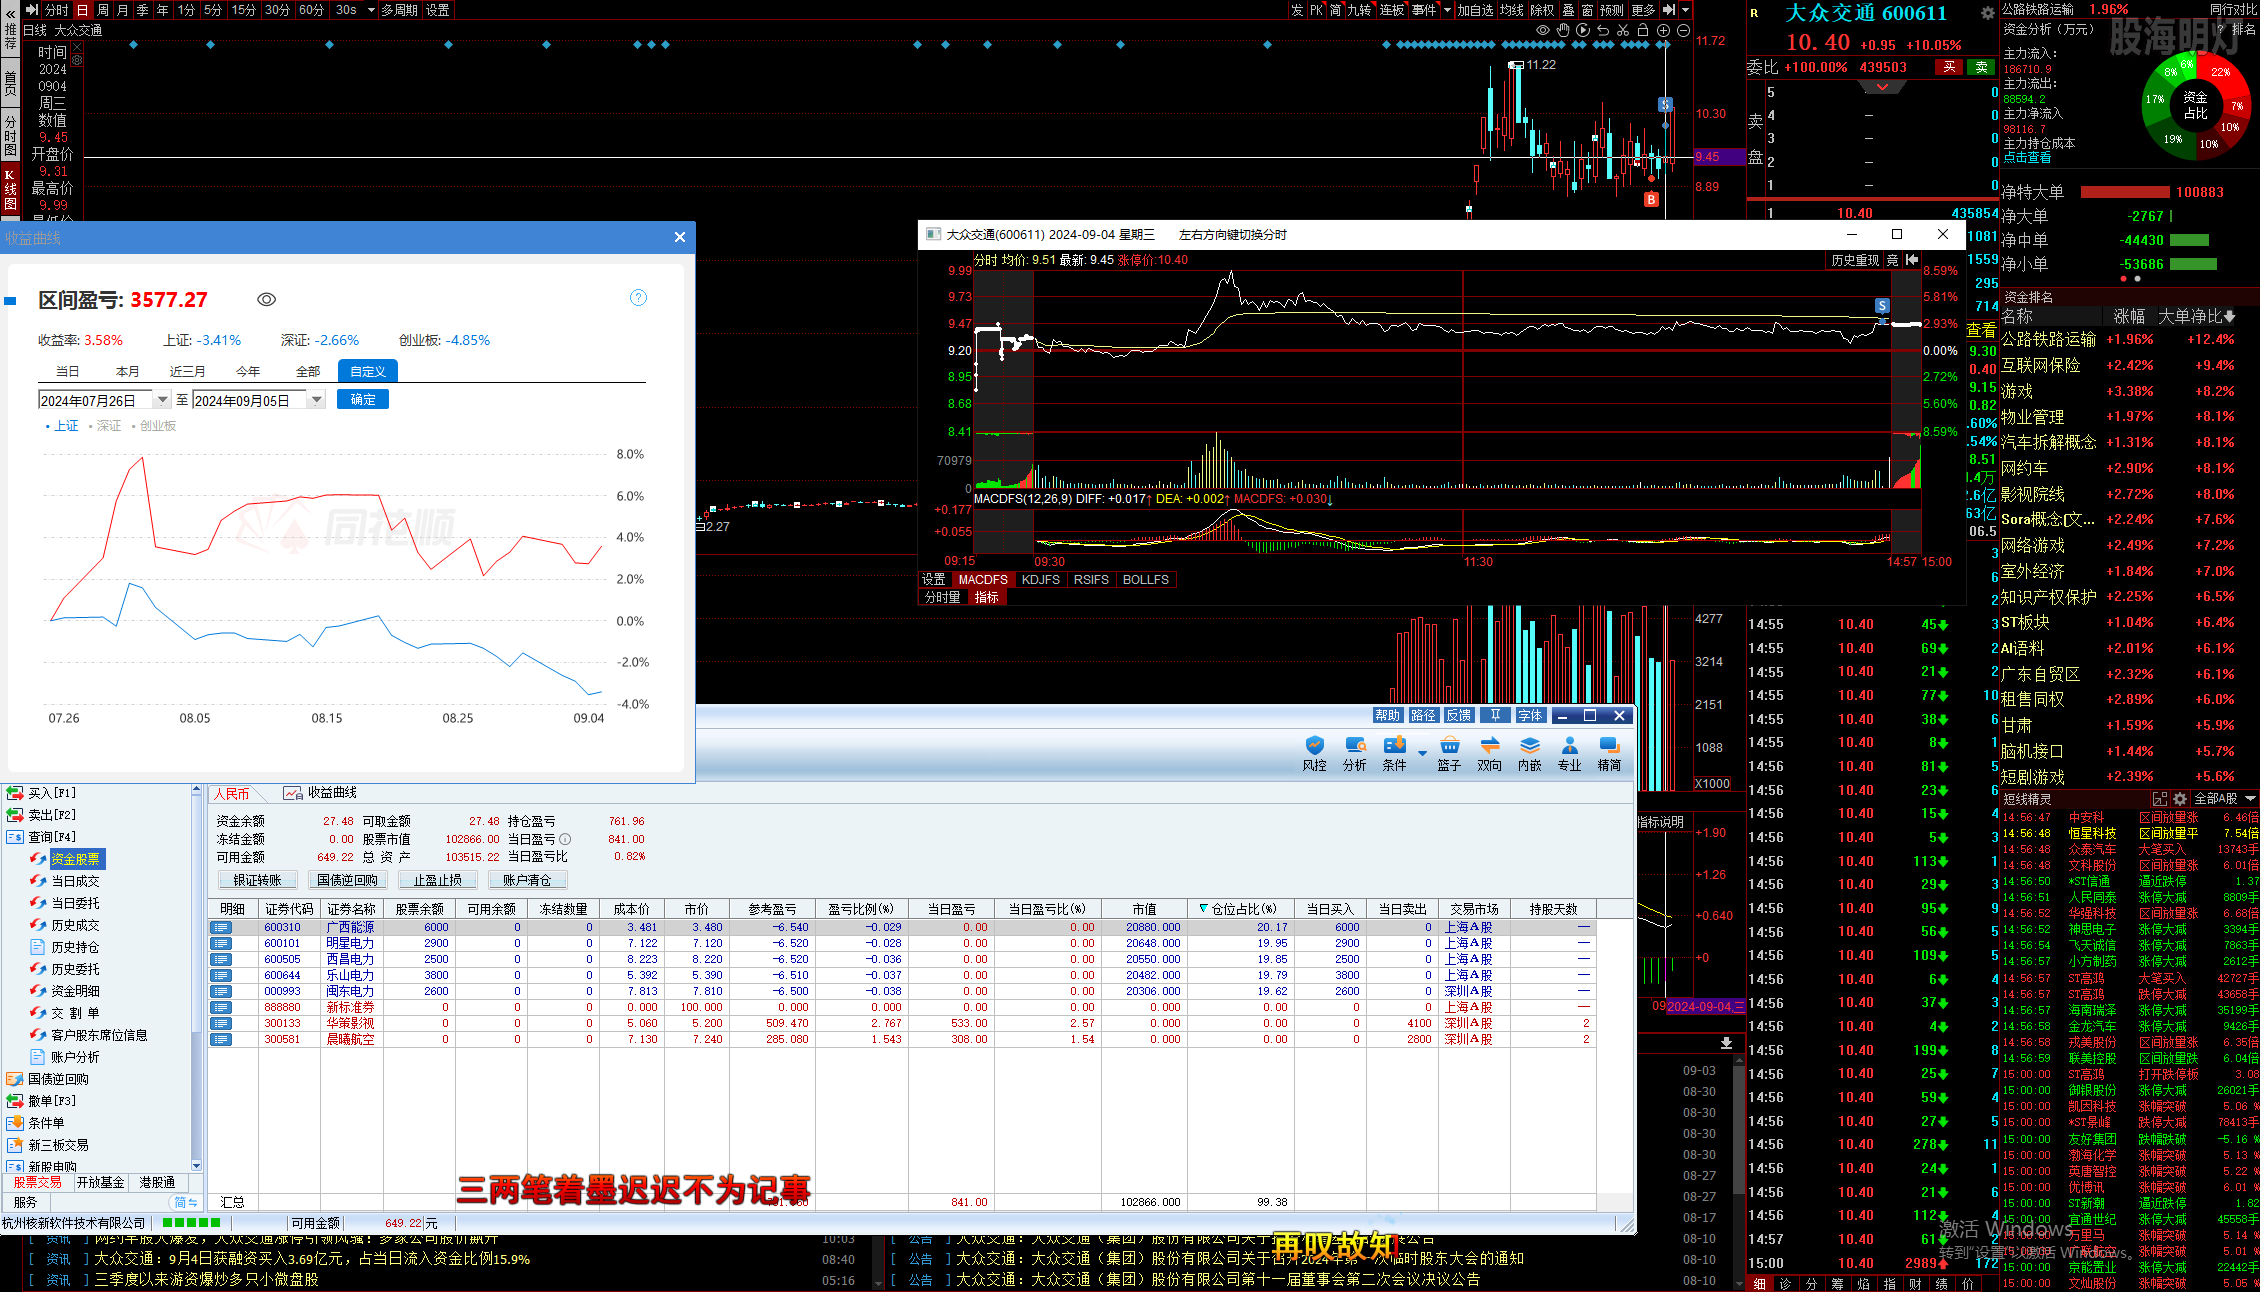This screenshot has width=2260, height=1292.
Task: Switch to 专业 professional mode
Action: point(1569,754)
